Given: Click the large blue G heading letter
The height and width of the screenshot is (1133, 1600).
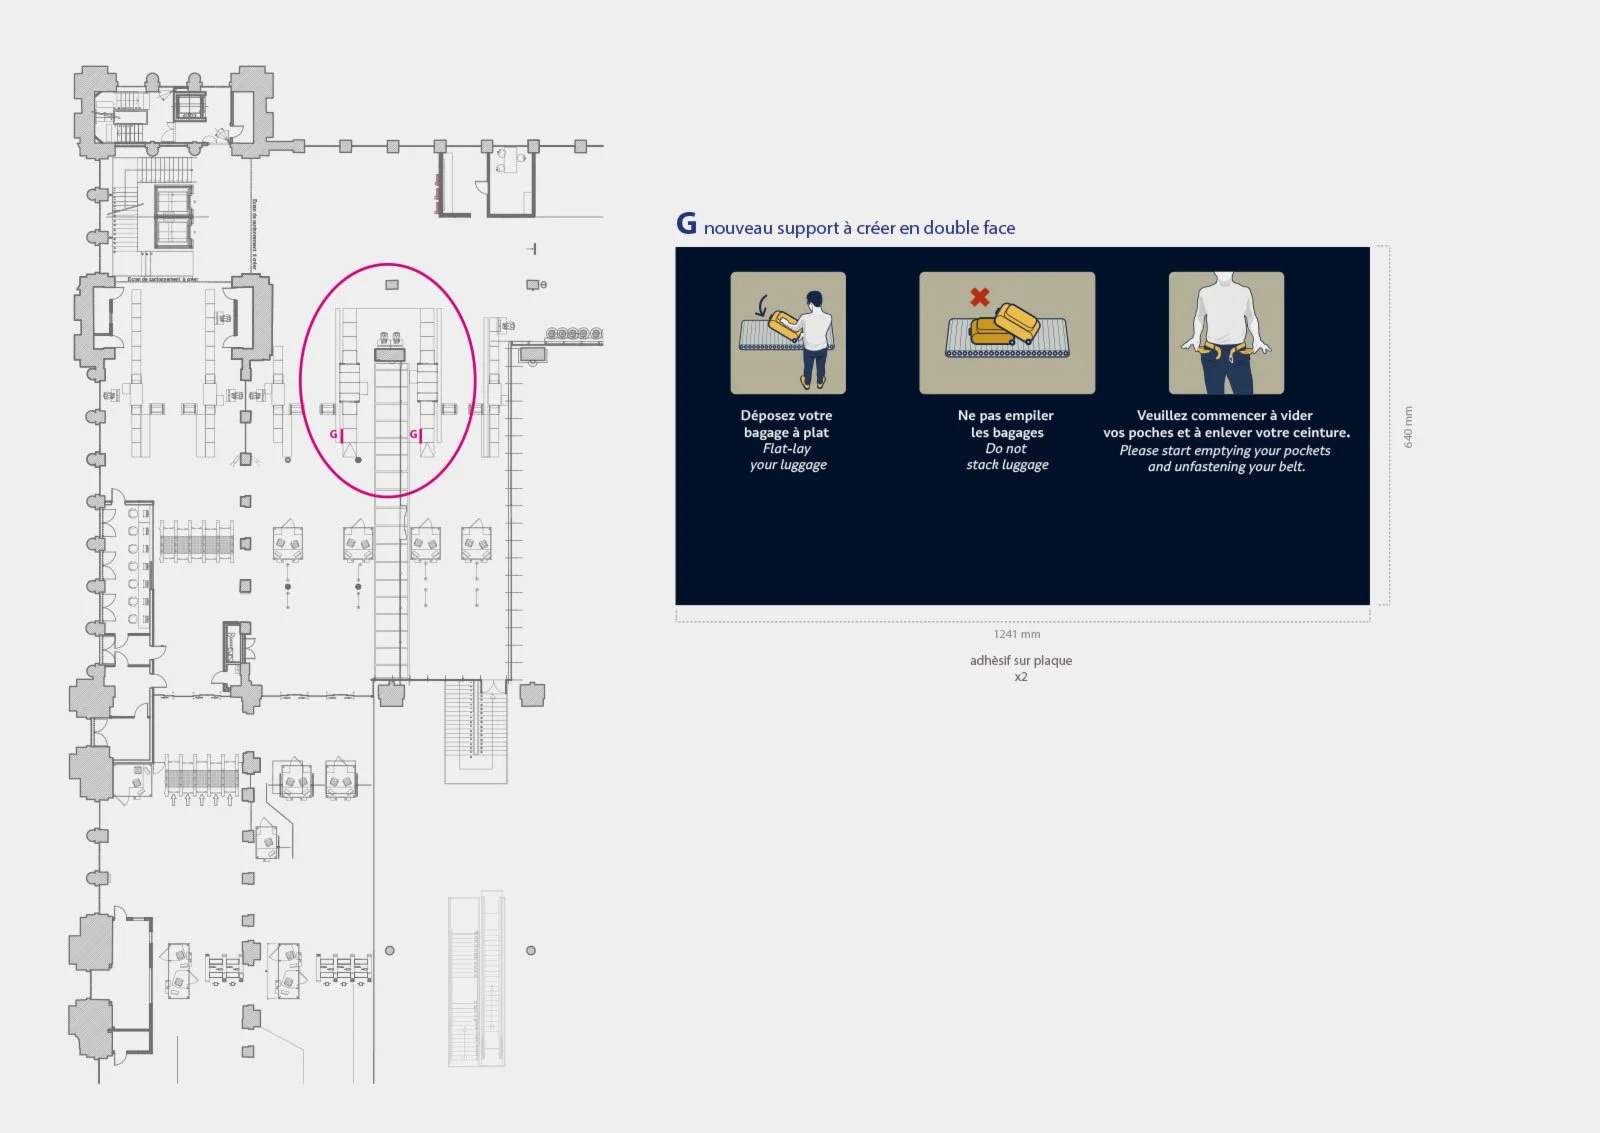Looking at the screenshot, I should (x=686, y=223).
